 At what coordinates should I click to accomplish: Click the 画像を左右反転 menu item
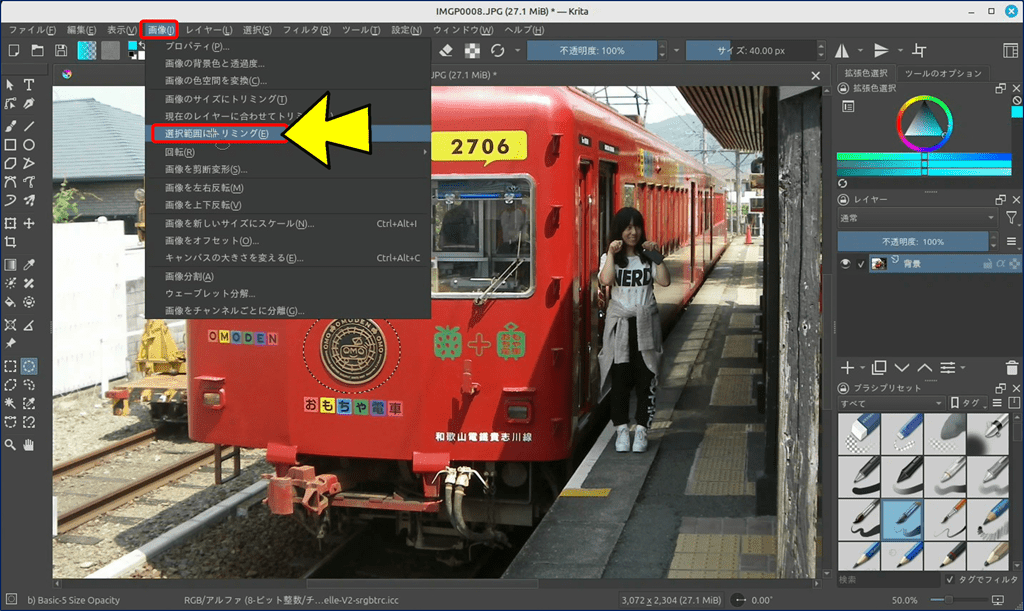coord(204,188)
